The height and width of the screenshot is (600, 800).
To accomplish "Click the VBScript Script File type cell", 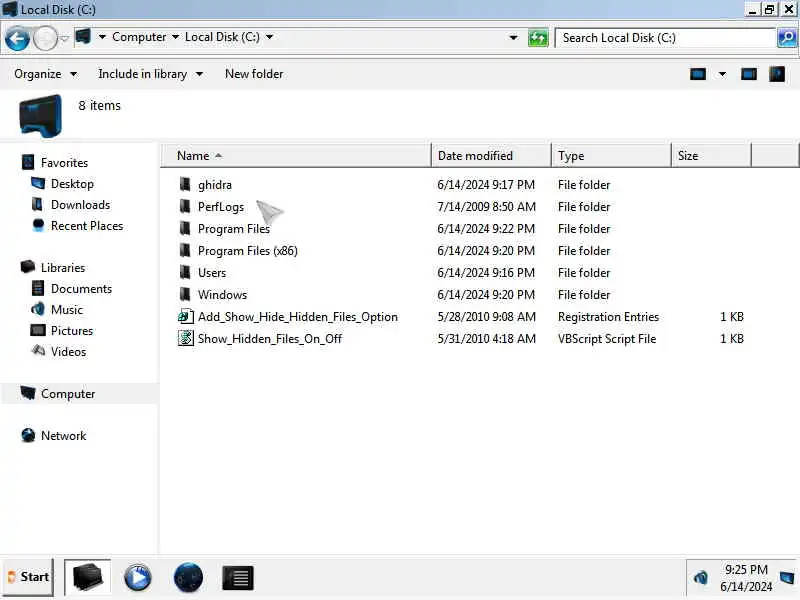I will [607, 339].
